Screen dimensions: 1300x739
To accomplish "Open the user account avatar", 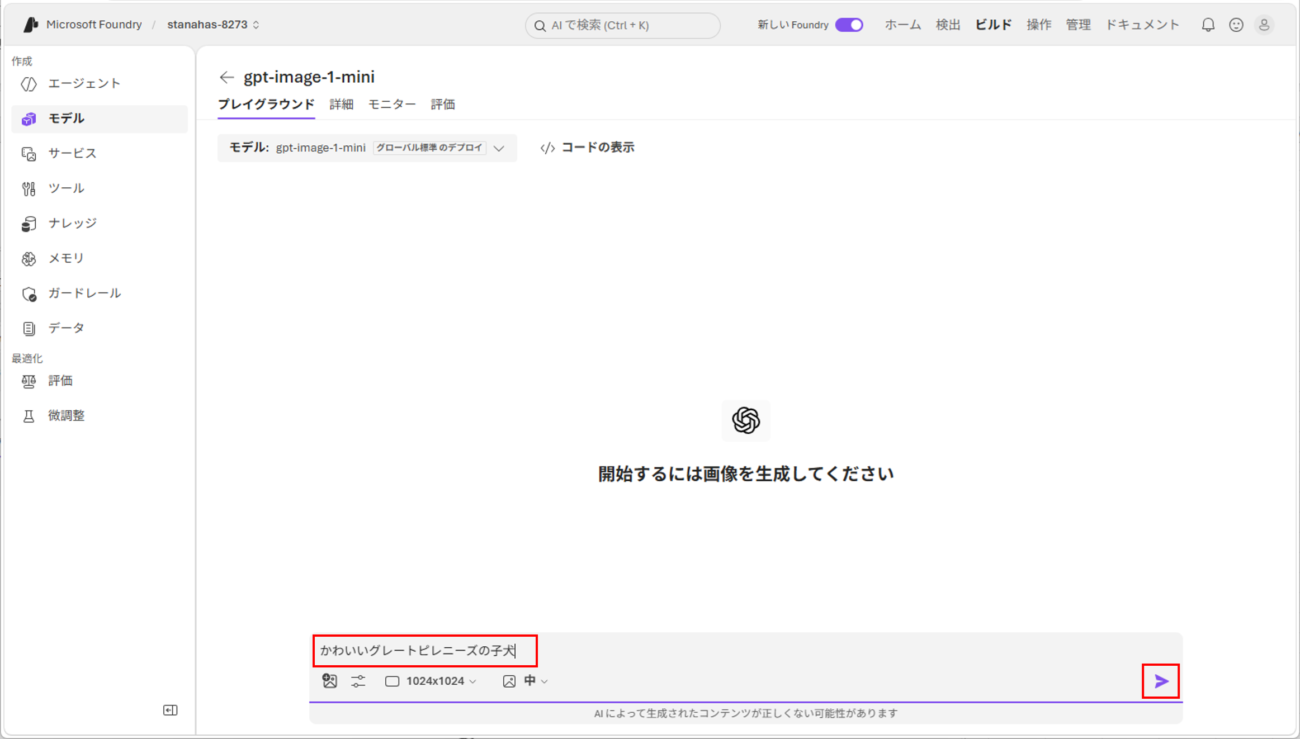I will pyautogui.click(x=1264, y=25).
